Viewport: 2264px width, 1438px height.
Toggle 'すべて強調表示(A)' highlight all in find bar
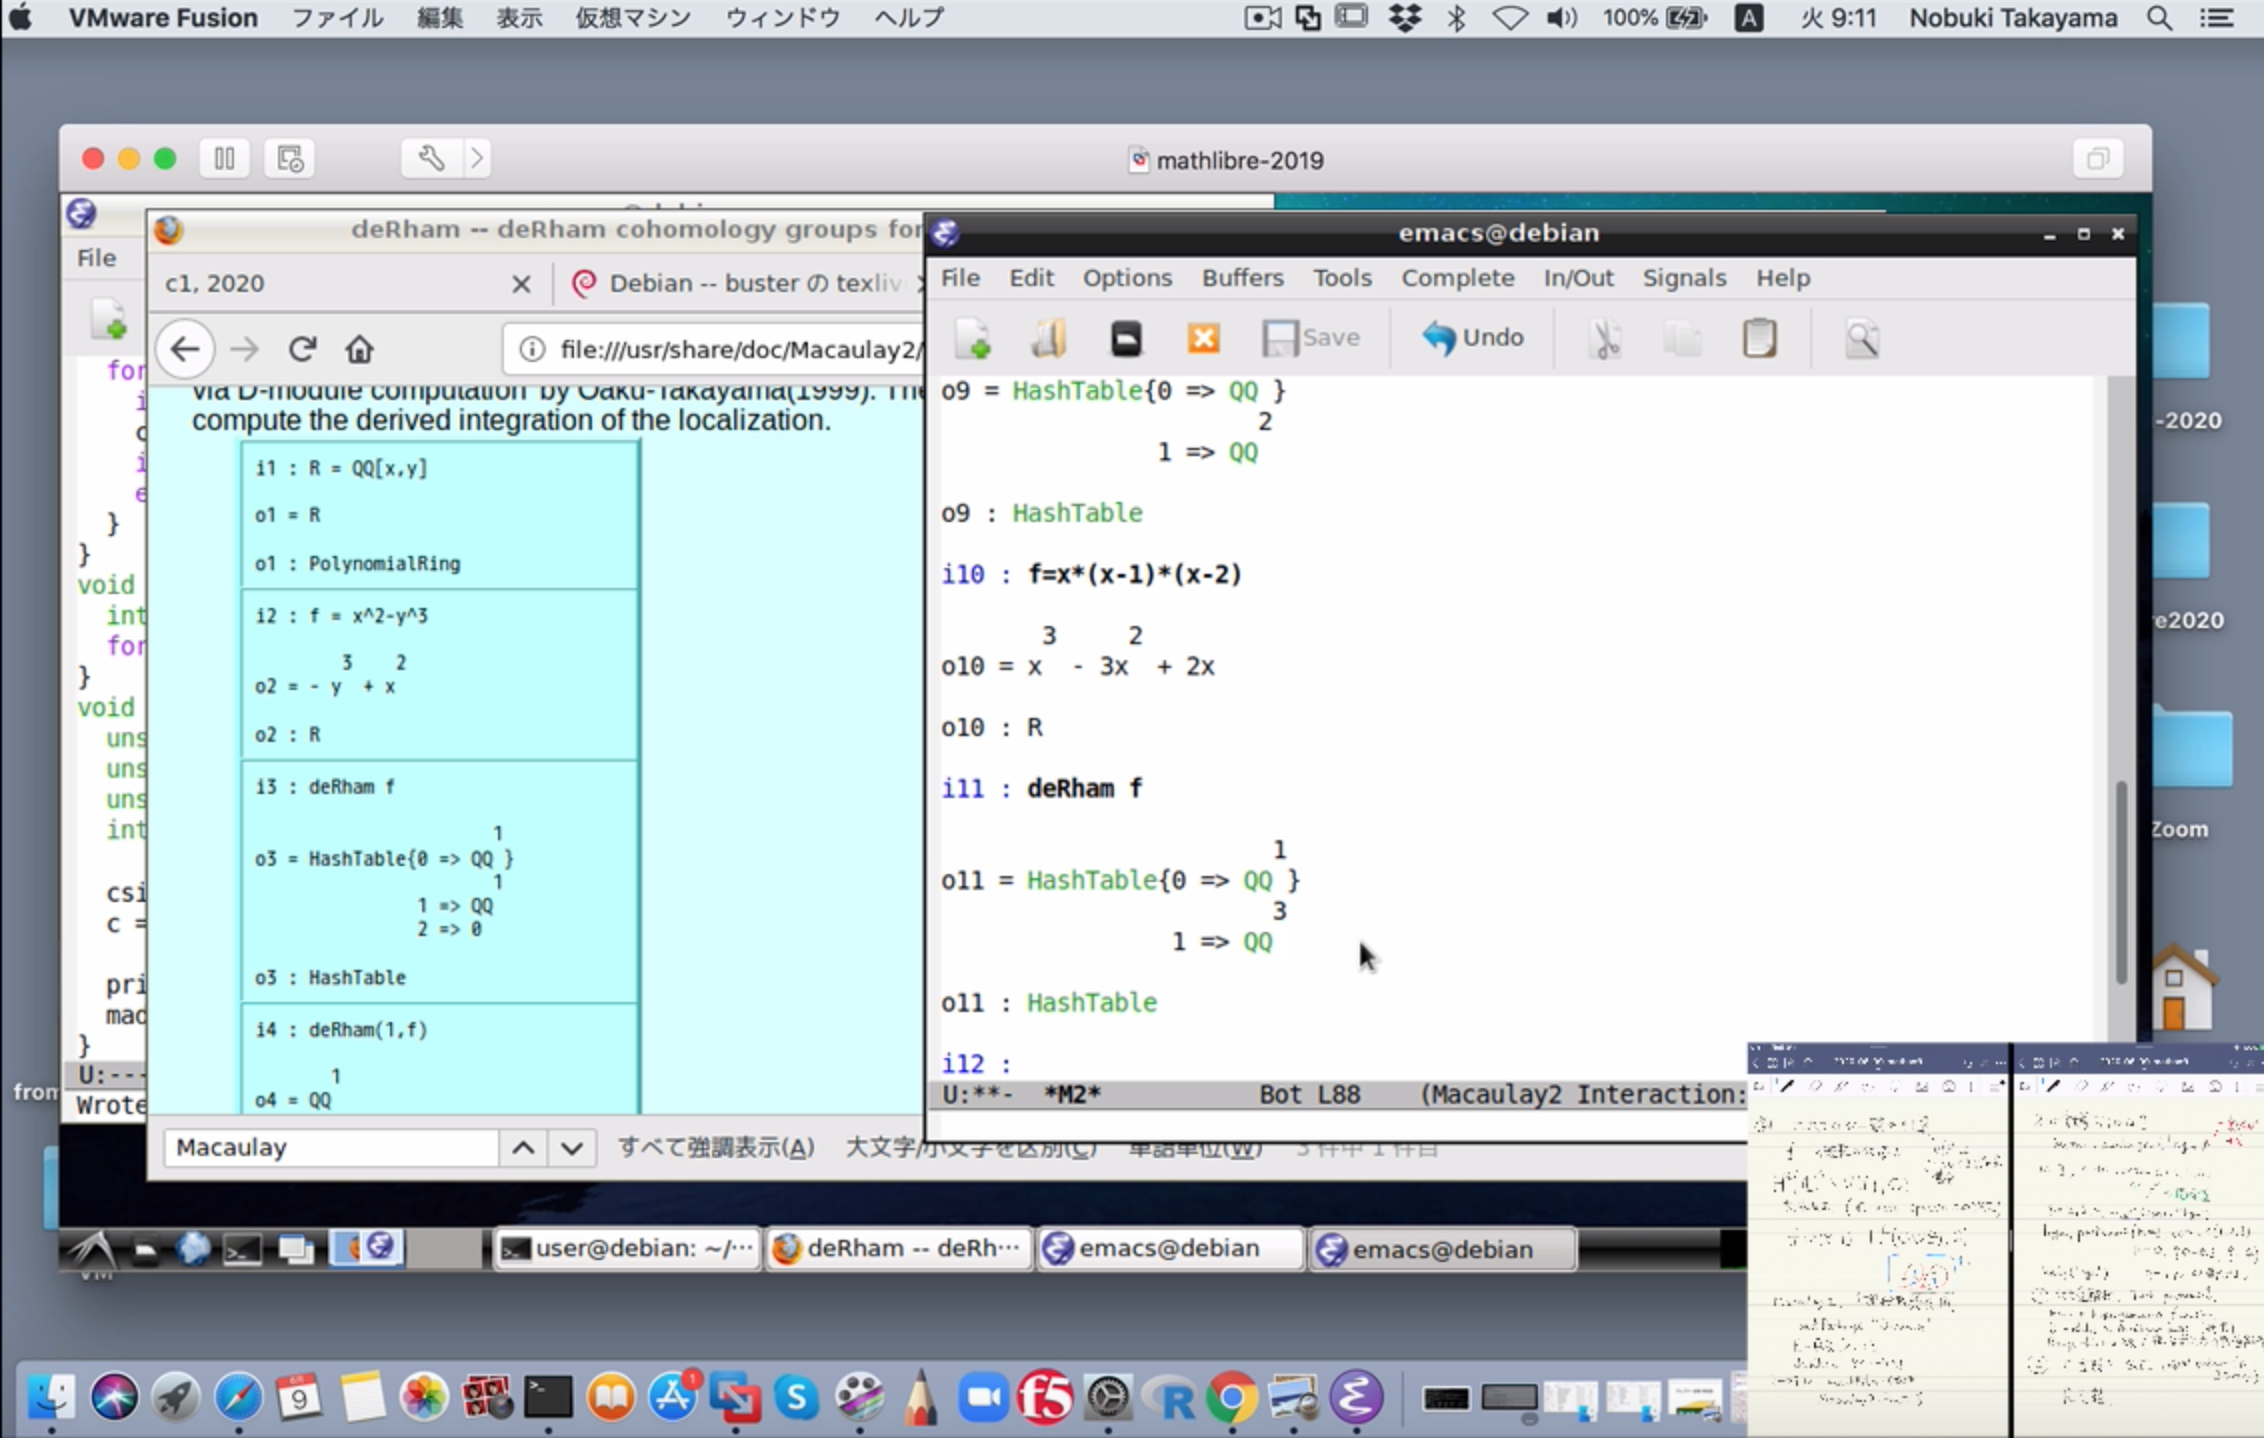point(716,1147)
